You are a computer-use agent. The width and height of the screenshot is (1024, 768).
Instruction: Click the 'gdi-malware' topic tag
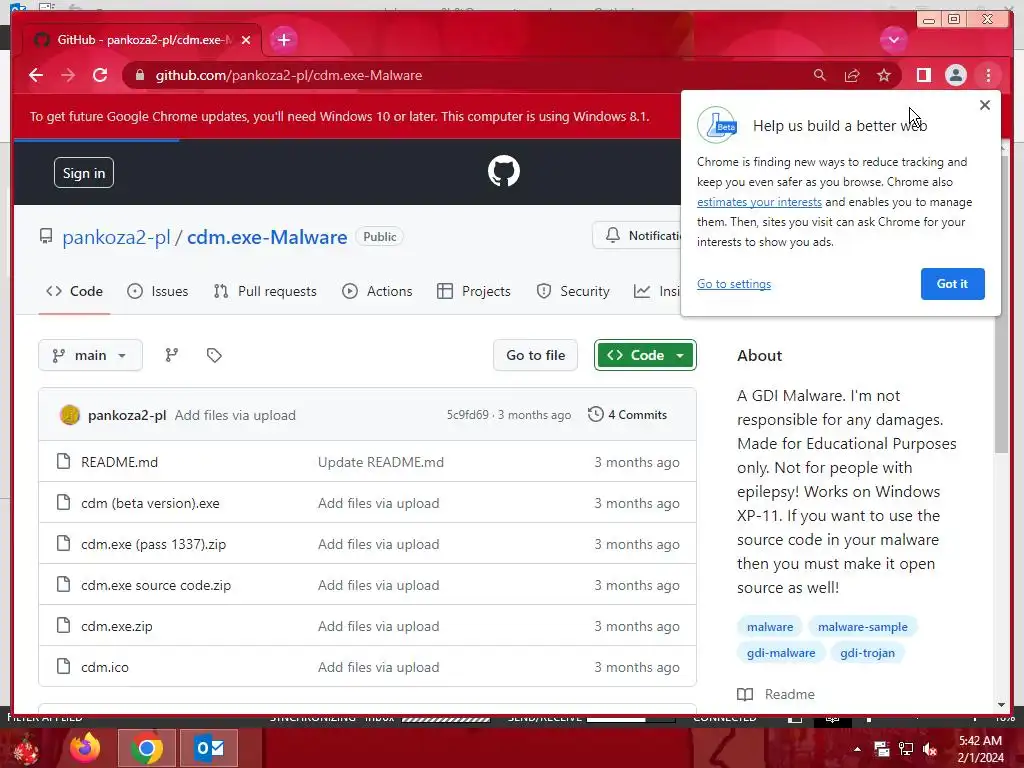coord(781,653)
